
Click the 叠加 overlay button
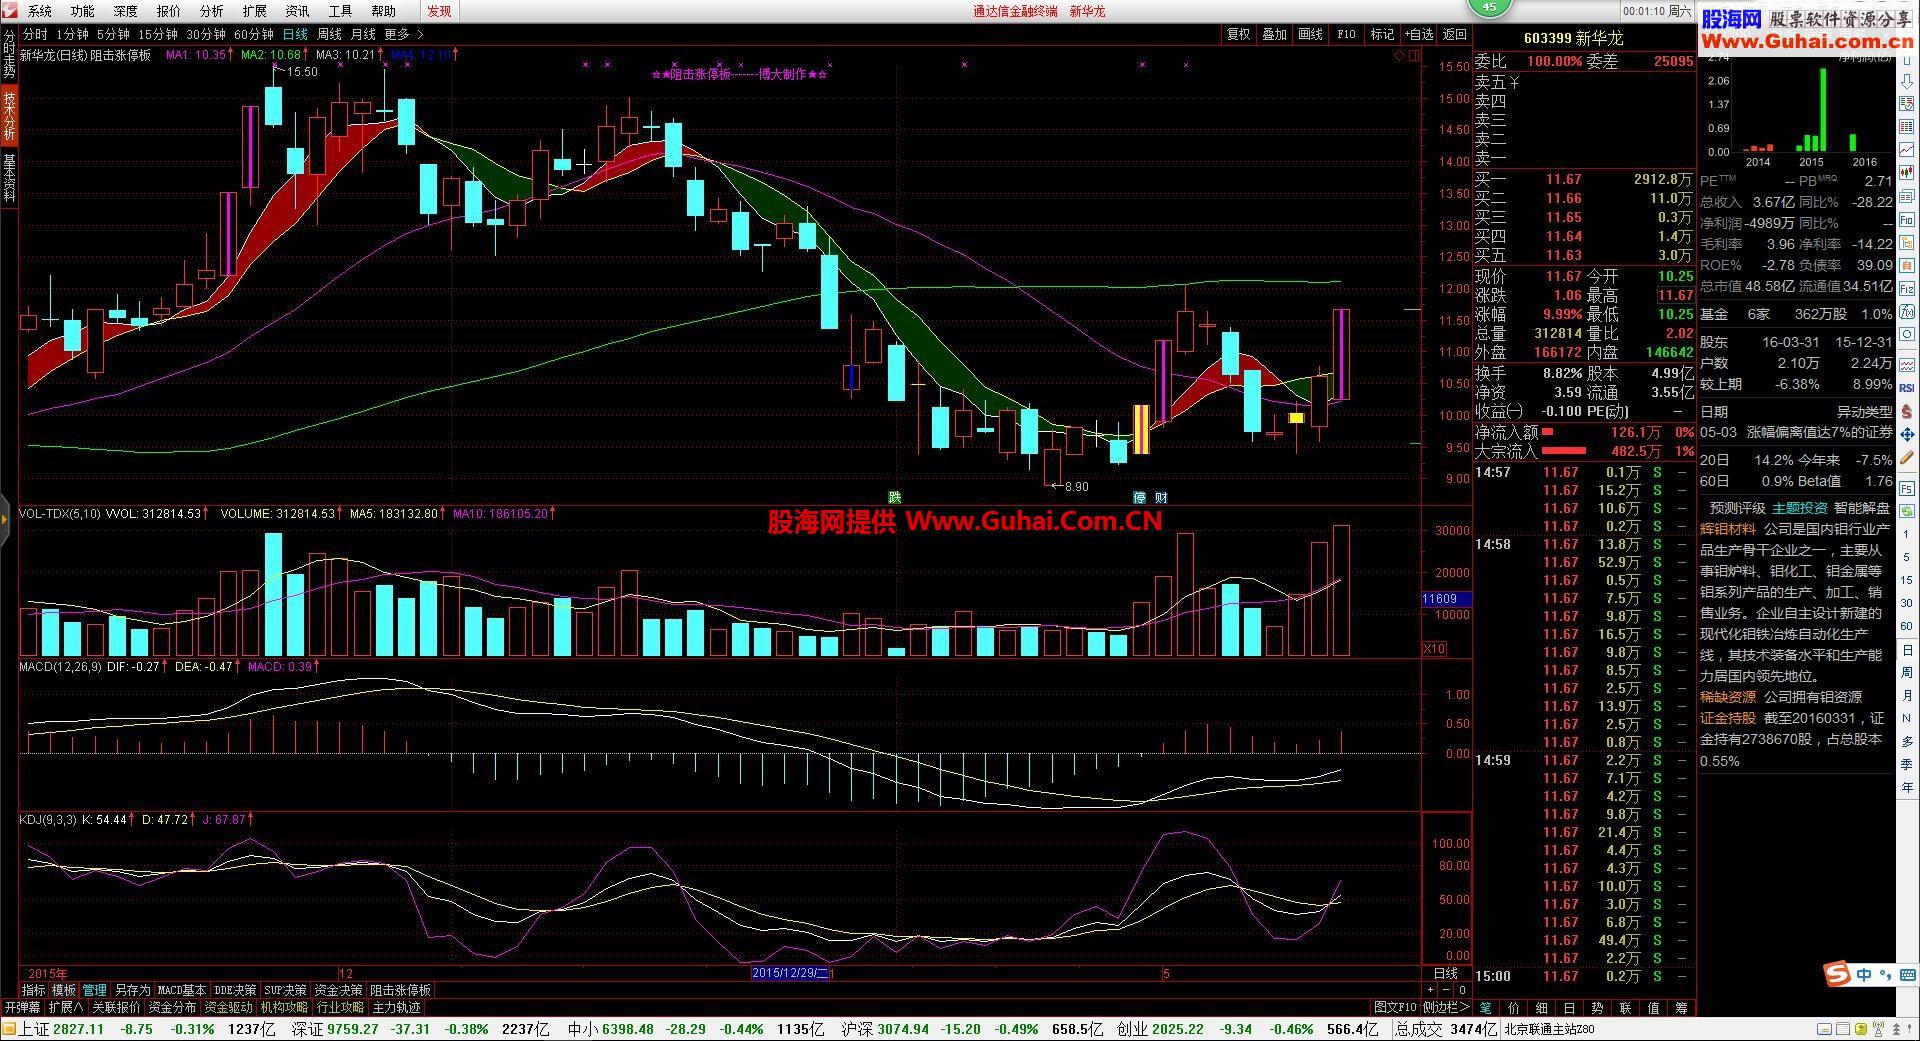coord(1274,34)
